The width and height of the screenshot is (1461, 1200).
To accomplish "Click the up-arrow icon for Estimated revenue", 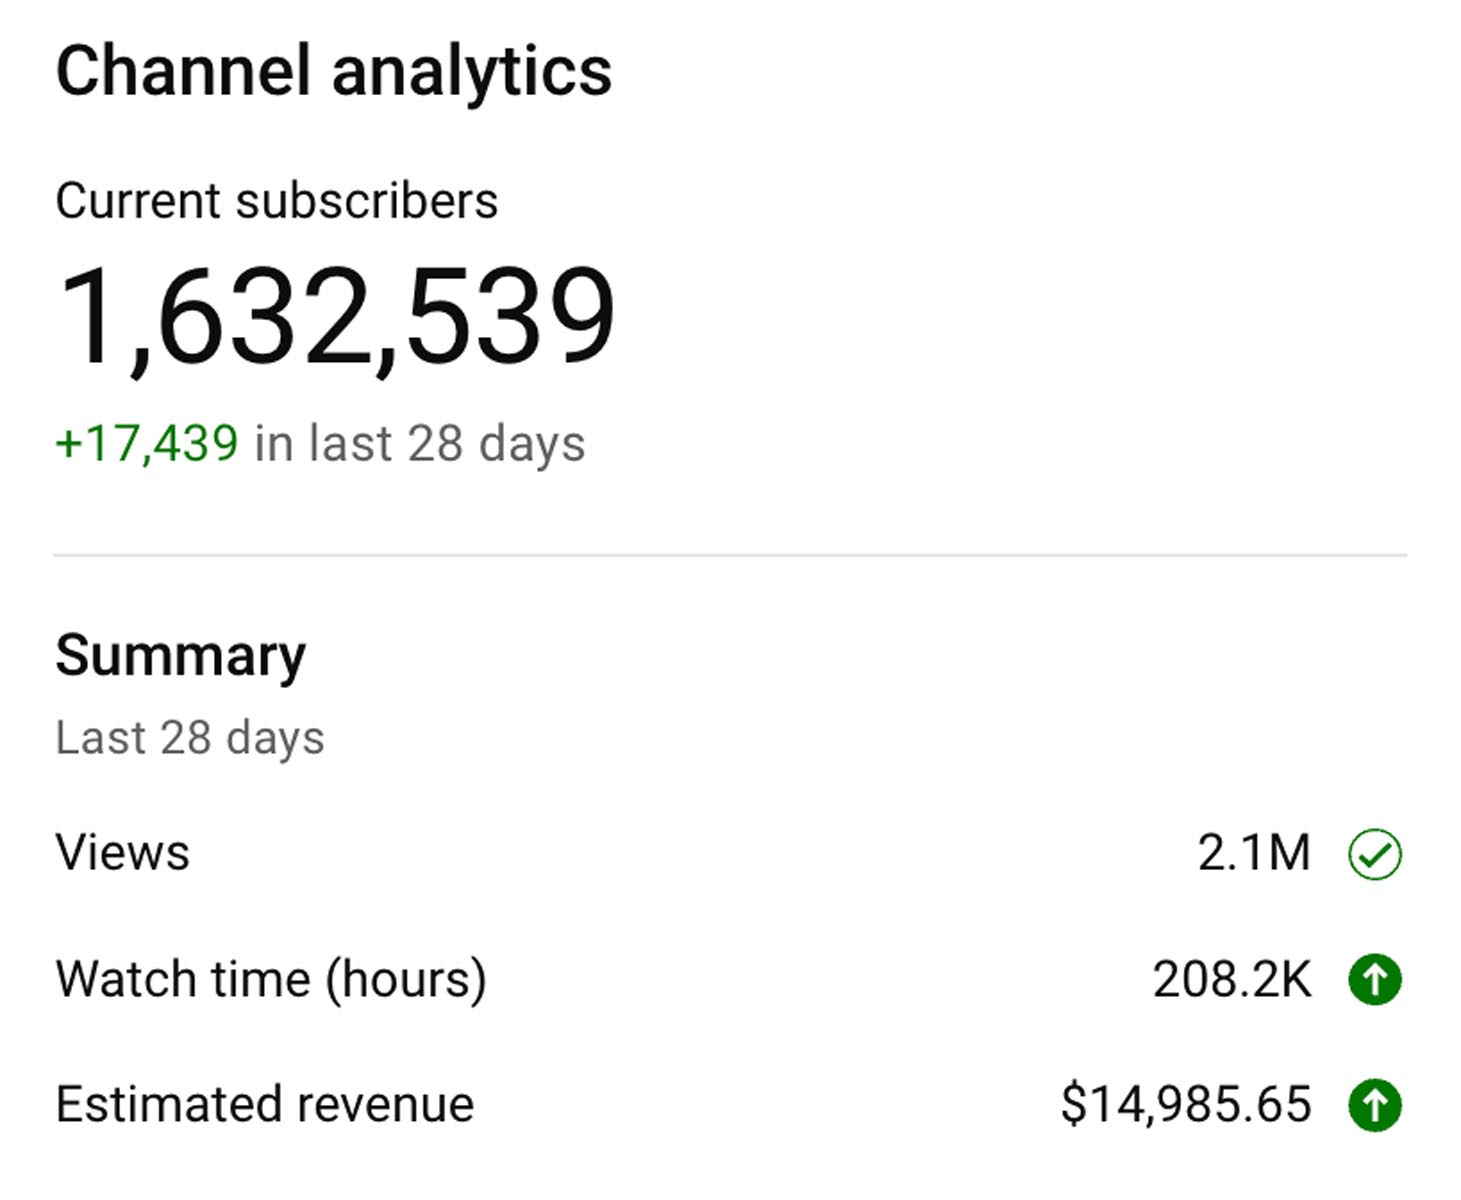I will 1374,1105.
